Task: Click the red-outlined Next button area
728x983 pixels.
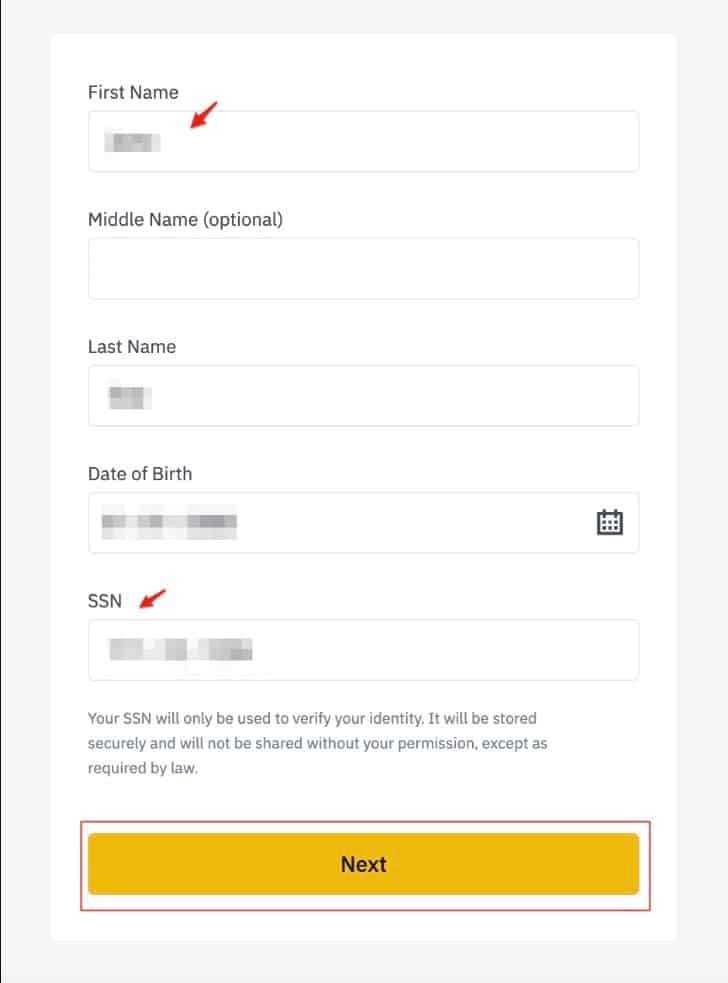Action: pos(364,864)
